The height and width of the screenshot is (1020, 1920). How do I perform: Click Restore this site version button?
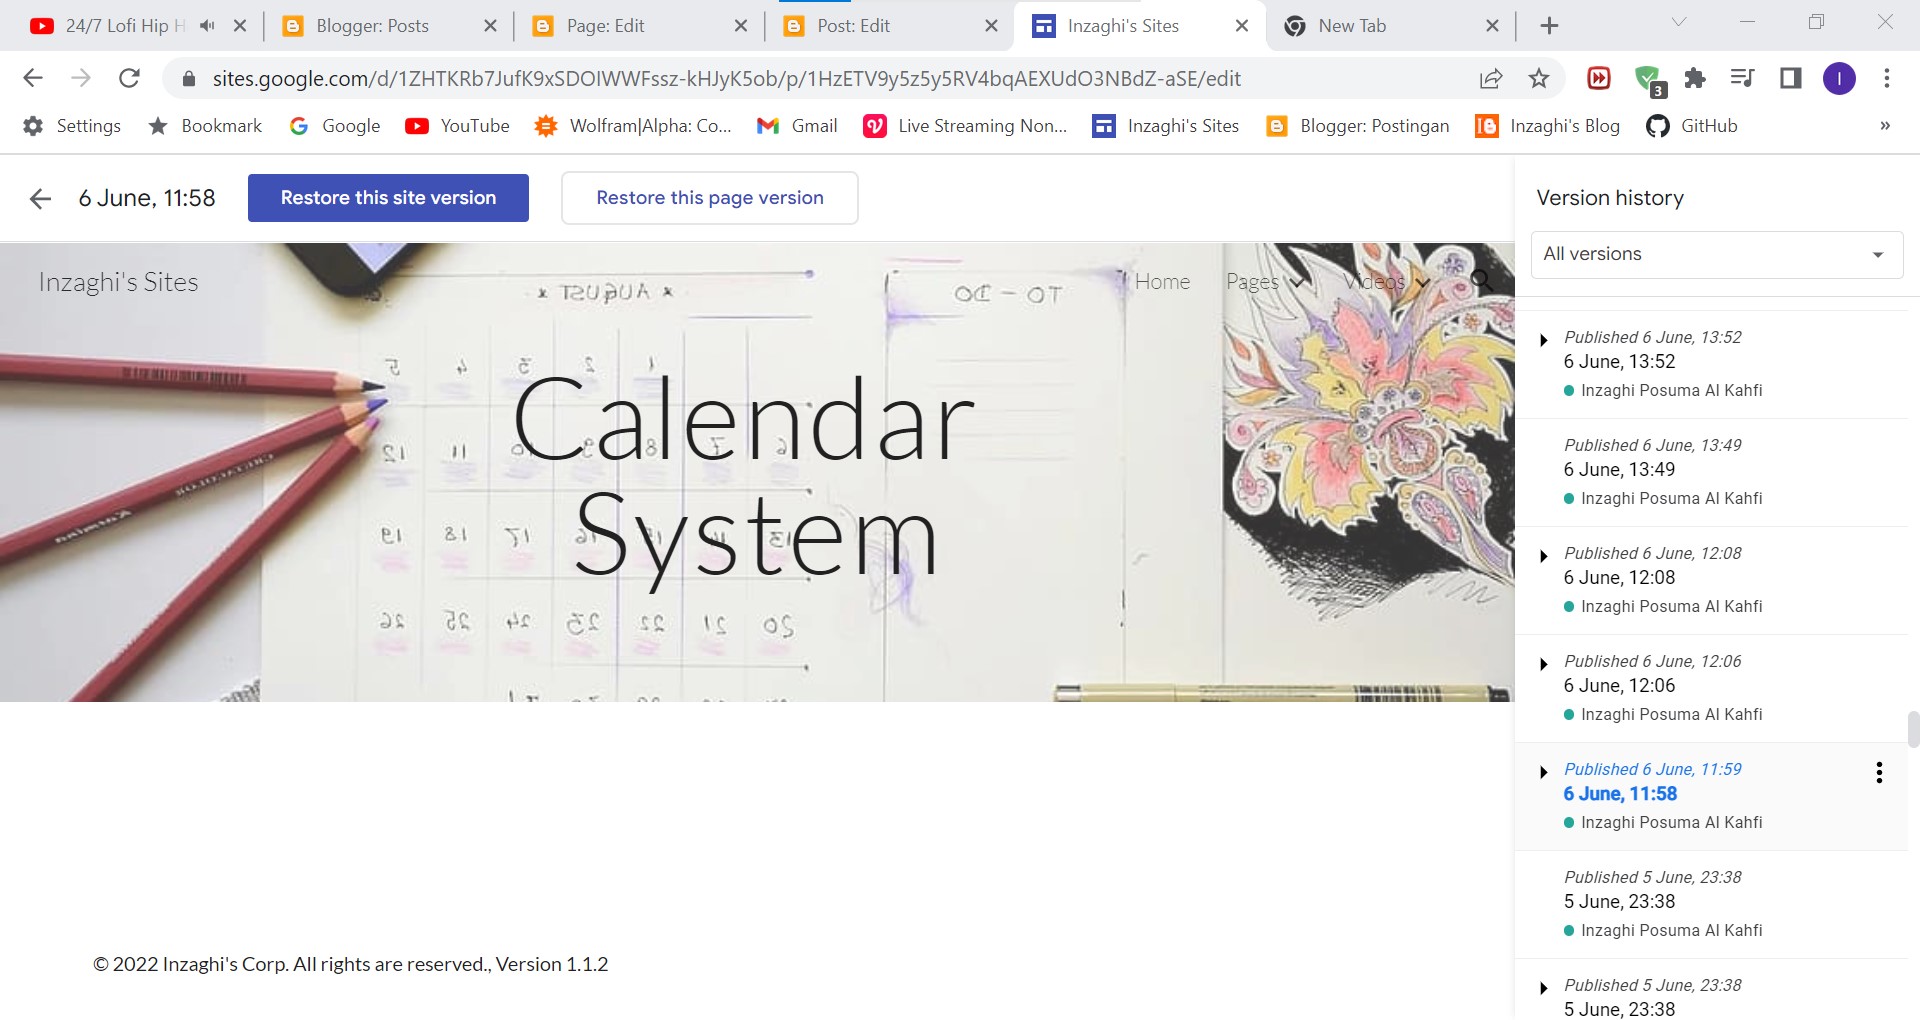coord(388,198)
